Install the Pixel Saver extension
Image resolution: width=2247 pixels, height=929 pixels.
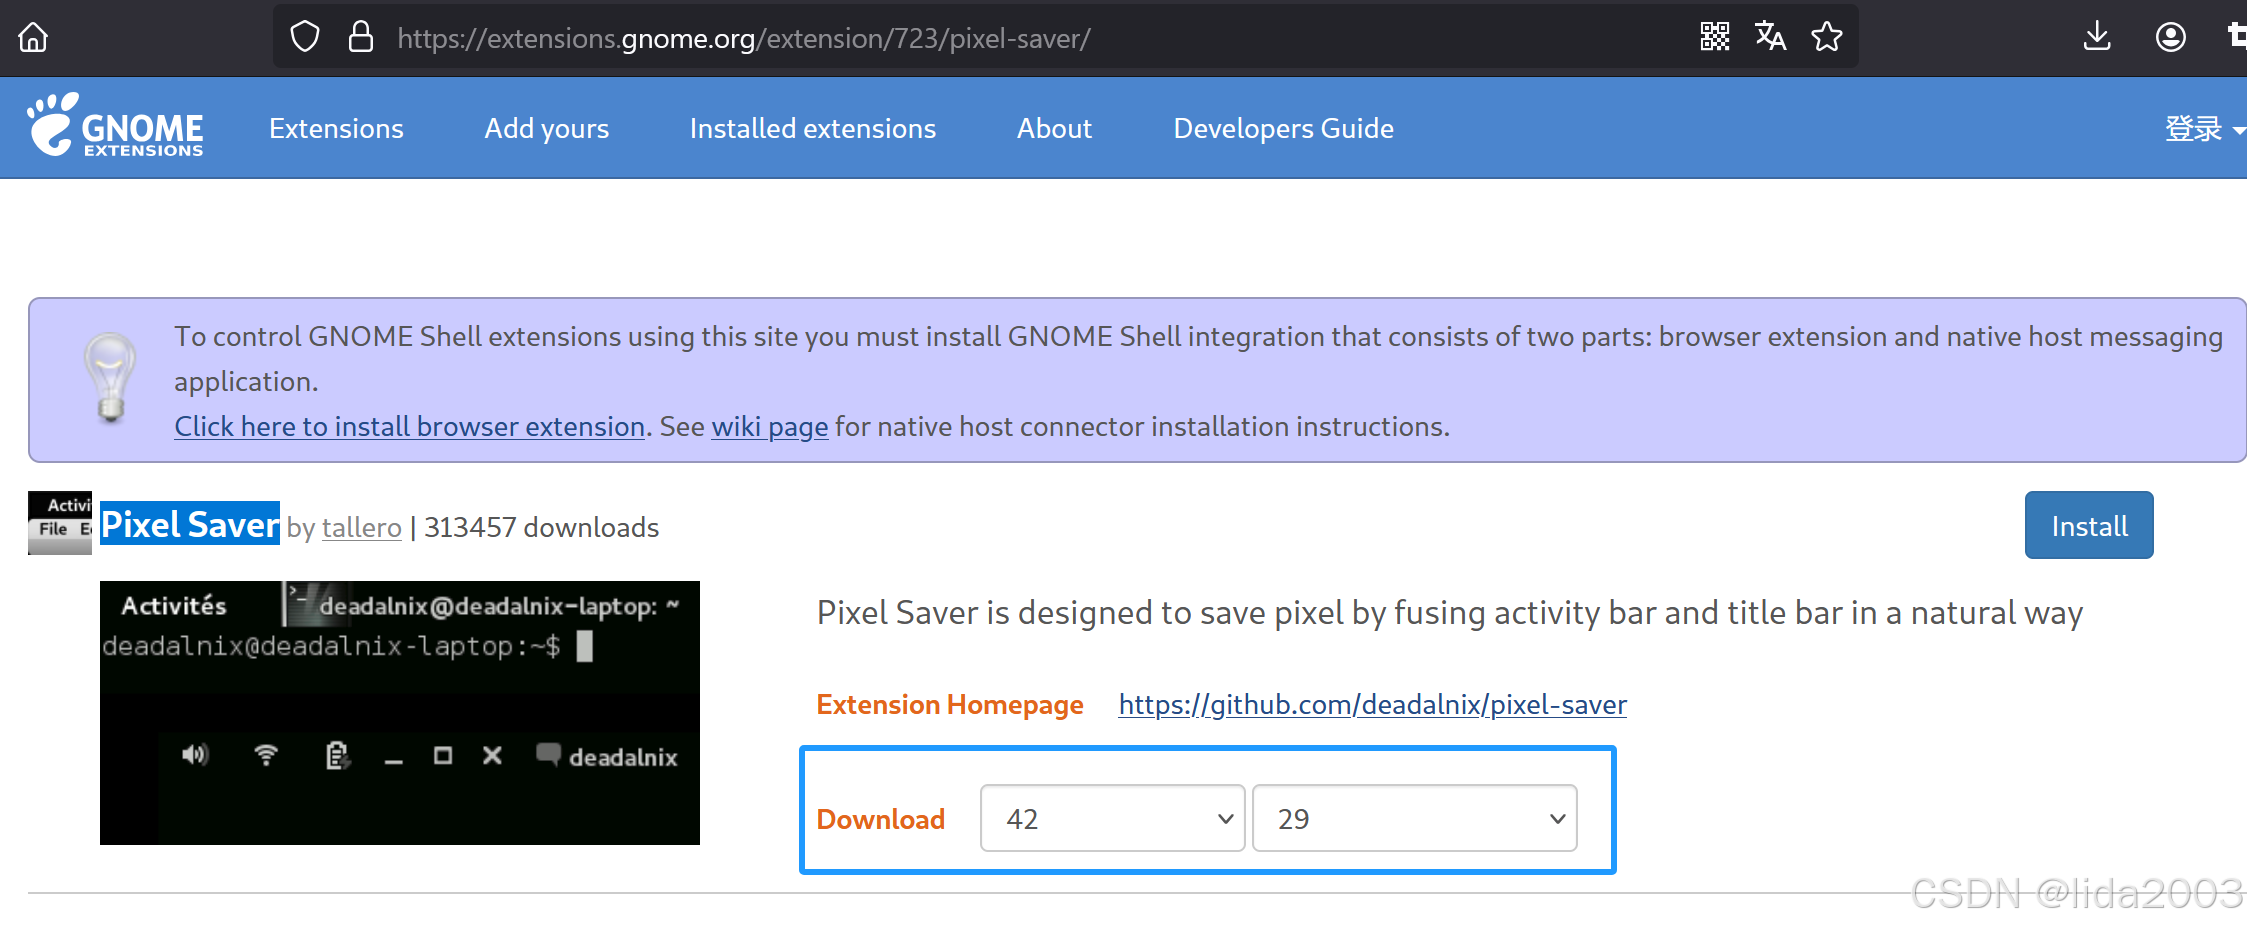pyautogui.click(x=2089, y=526)
